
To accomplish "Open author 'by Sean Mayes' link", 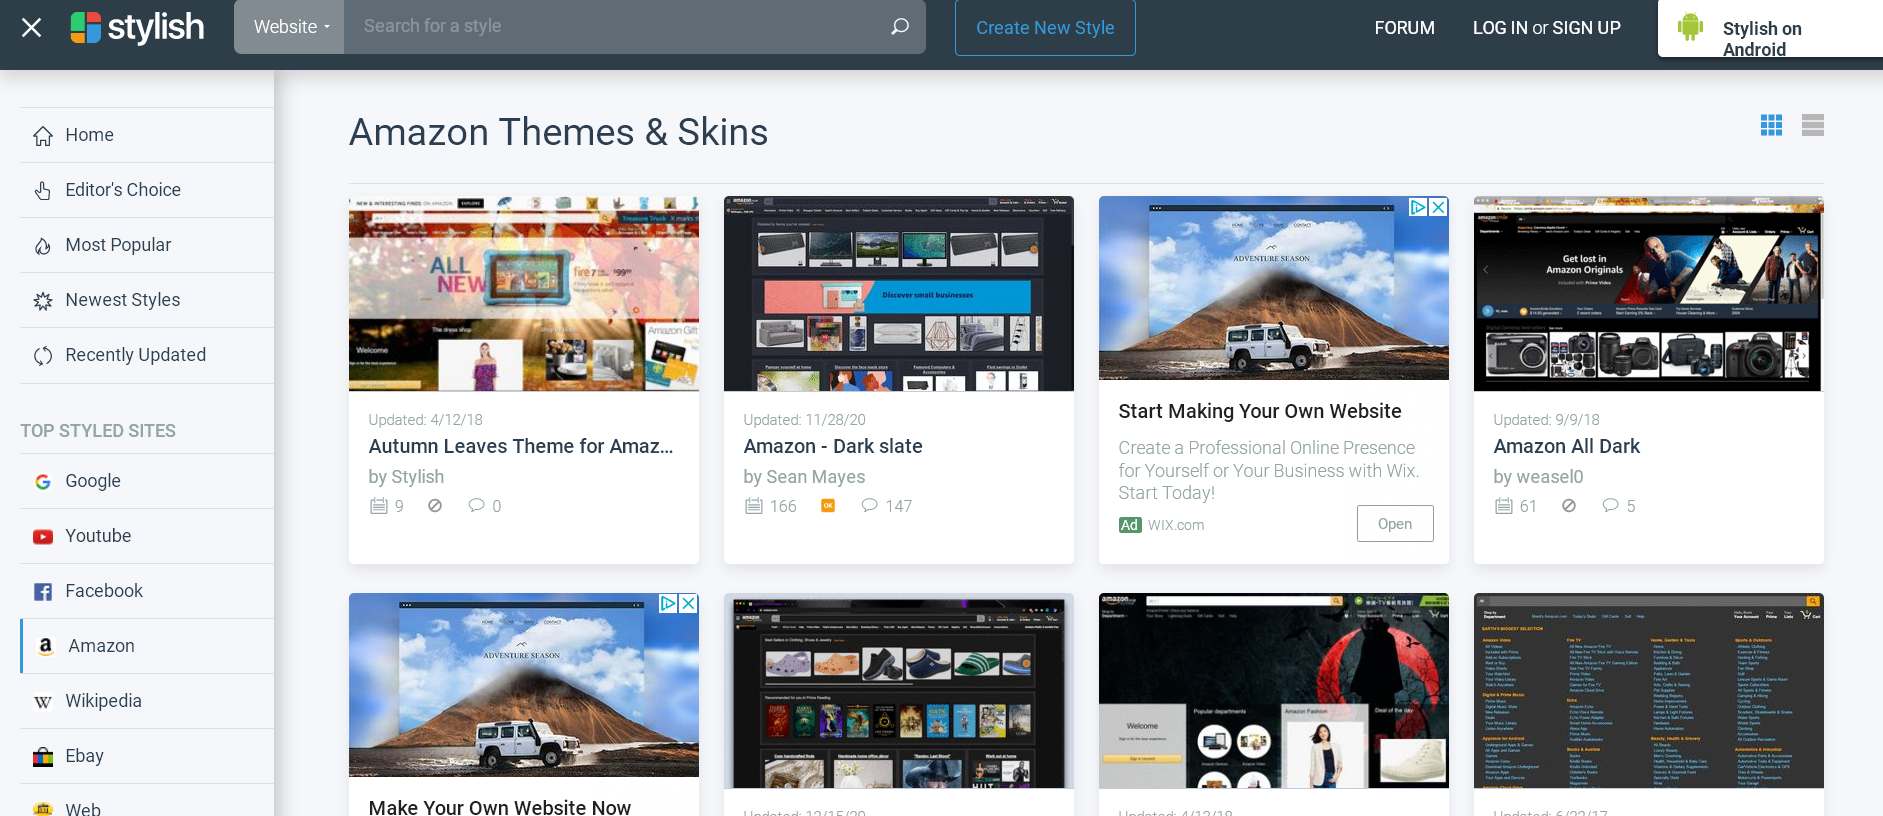I will tap(804, 477).
